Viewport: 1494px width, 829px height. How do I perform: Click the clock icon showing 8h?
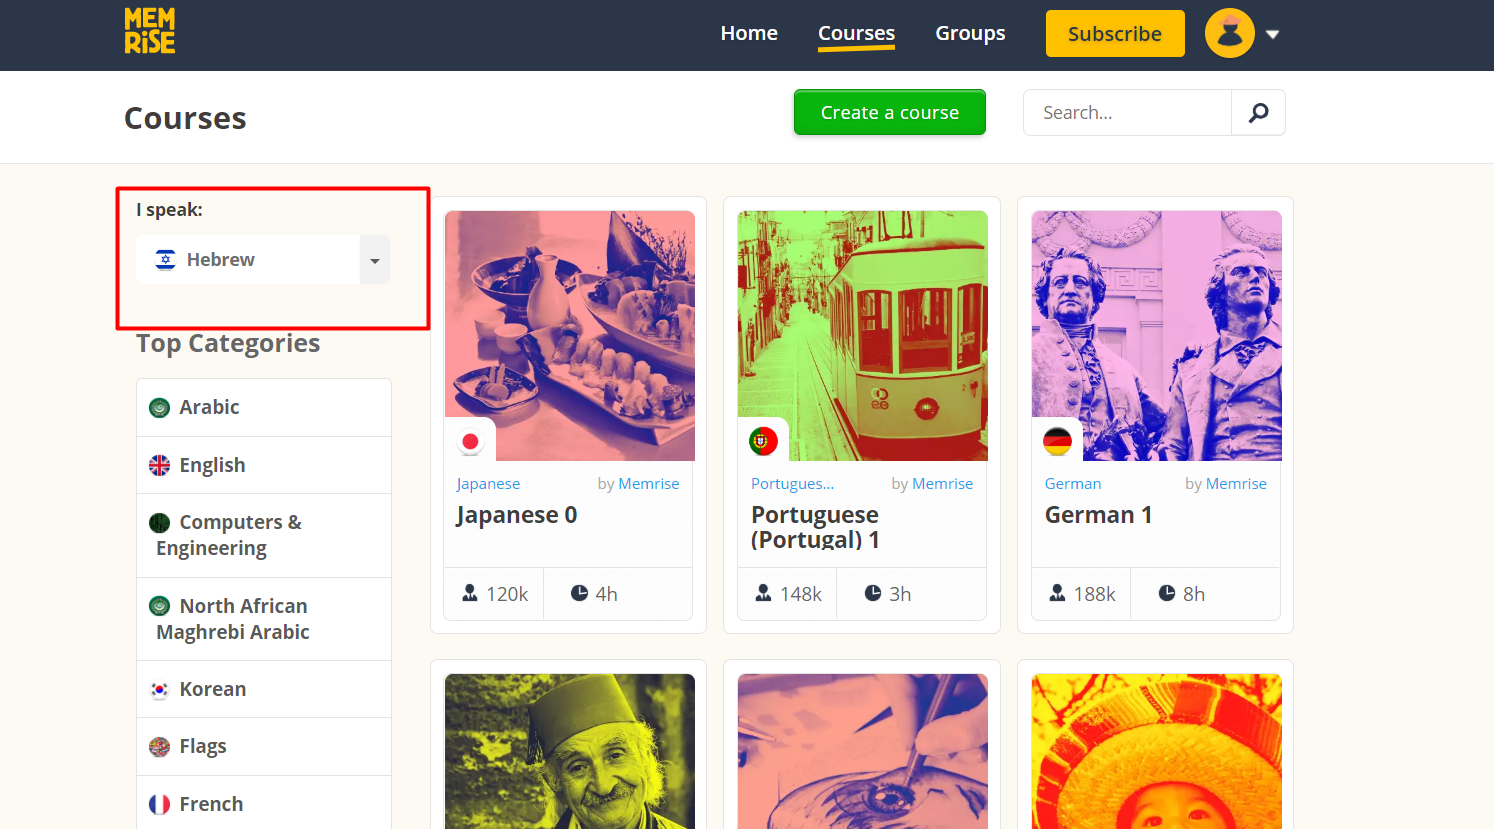point(1167,593)
